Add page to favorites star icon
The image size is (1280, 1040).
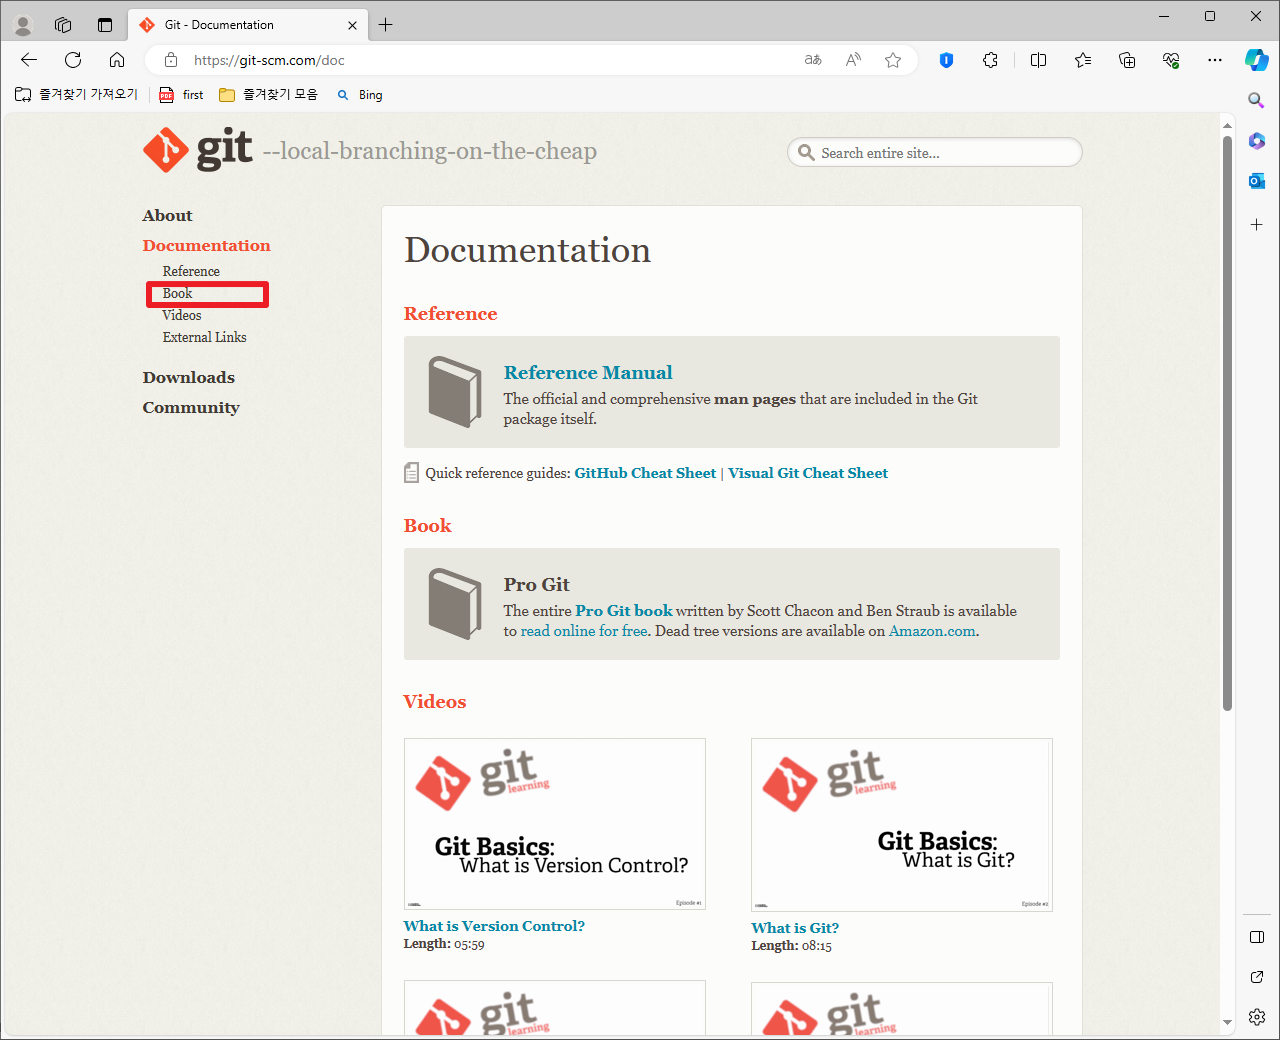tap(893, 60)
